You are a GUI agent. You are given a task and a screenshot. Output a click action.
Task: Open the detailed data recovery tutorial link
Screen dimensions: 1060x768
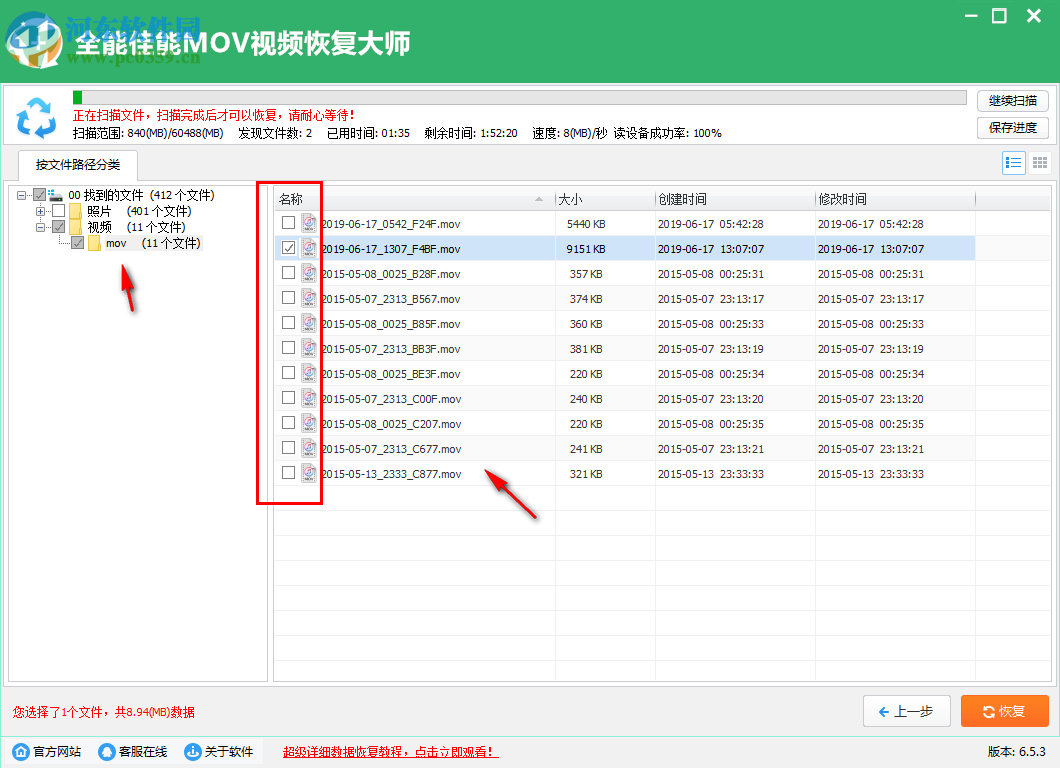389,751
